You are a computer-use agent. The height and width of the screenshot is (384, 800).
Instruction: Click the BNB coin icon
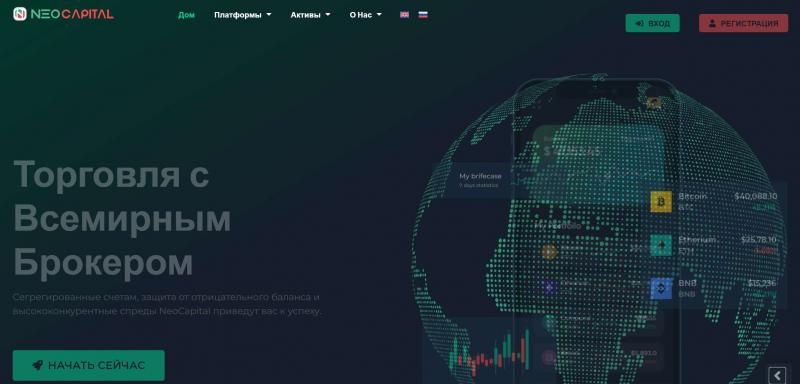(x=661, y=289)
